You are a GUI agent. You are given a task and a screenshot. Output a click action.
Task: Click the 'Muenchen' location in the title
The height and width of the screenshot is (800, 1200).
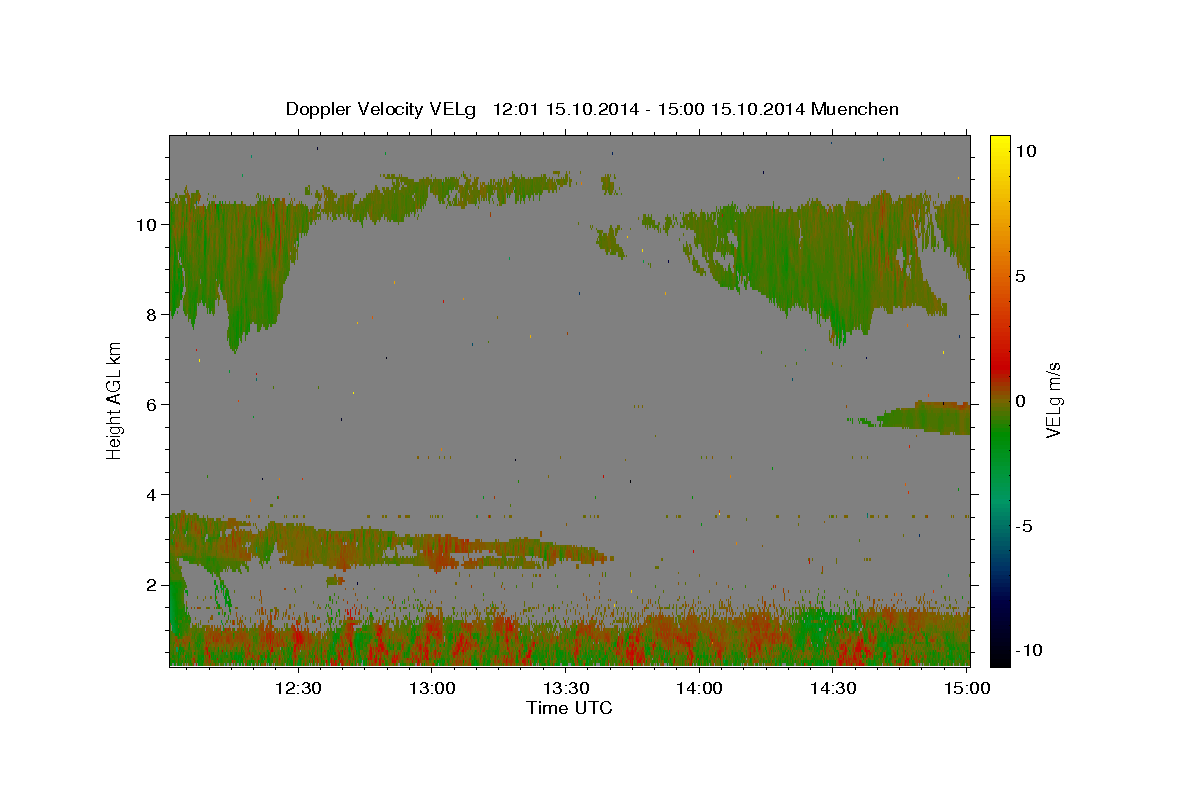pyautogui.click(x=855, y=109)
